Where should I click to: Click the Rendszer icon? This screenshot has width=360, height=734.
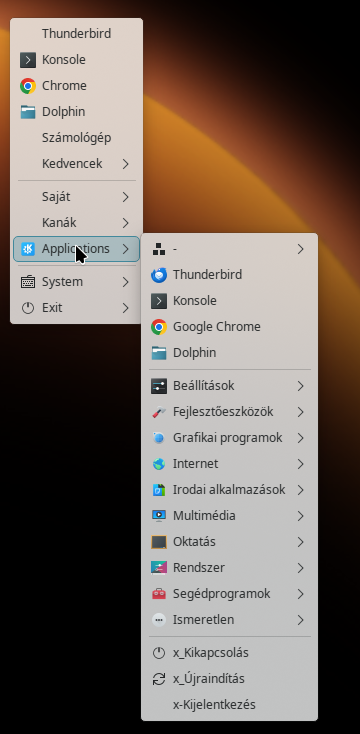(159, 568)
